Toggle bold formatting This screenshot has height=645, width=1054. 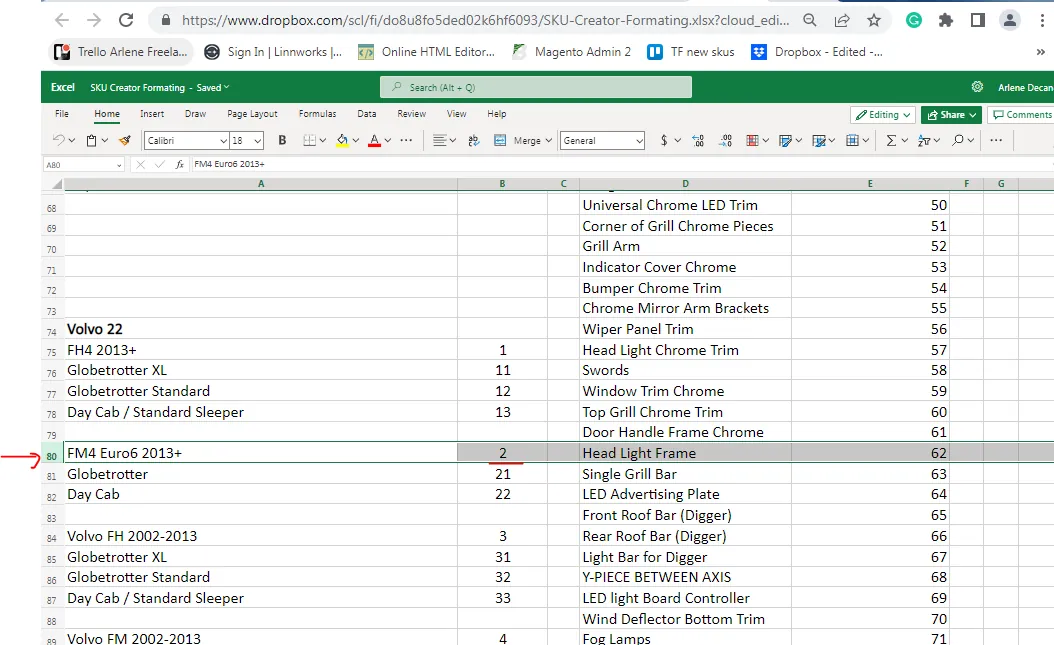click(282, 140)
